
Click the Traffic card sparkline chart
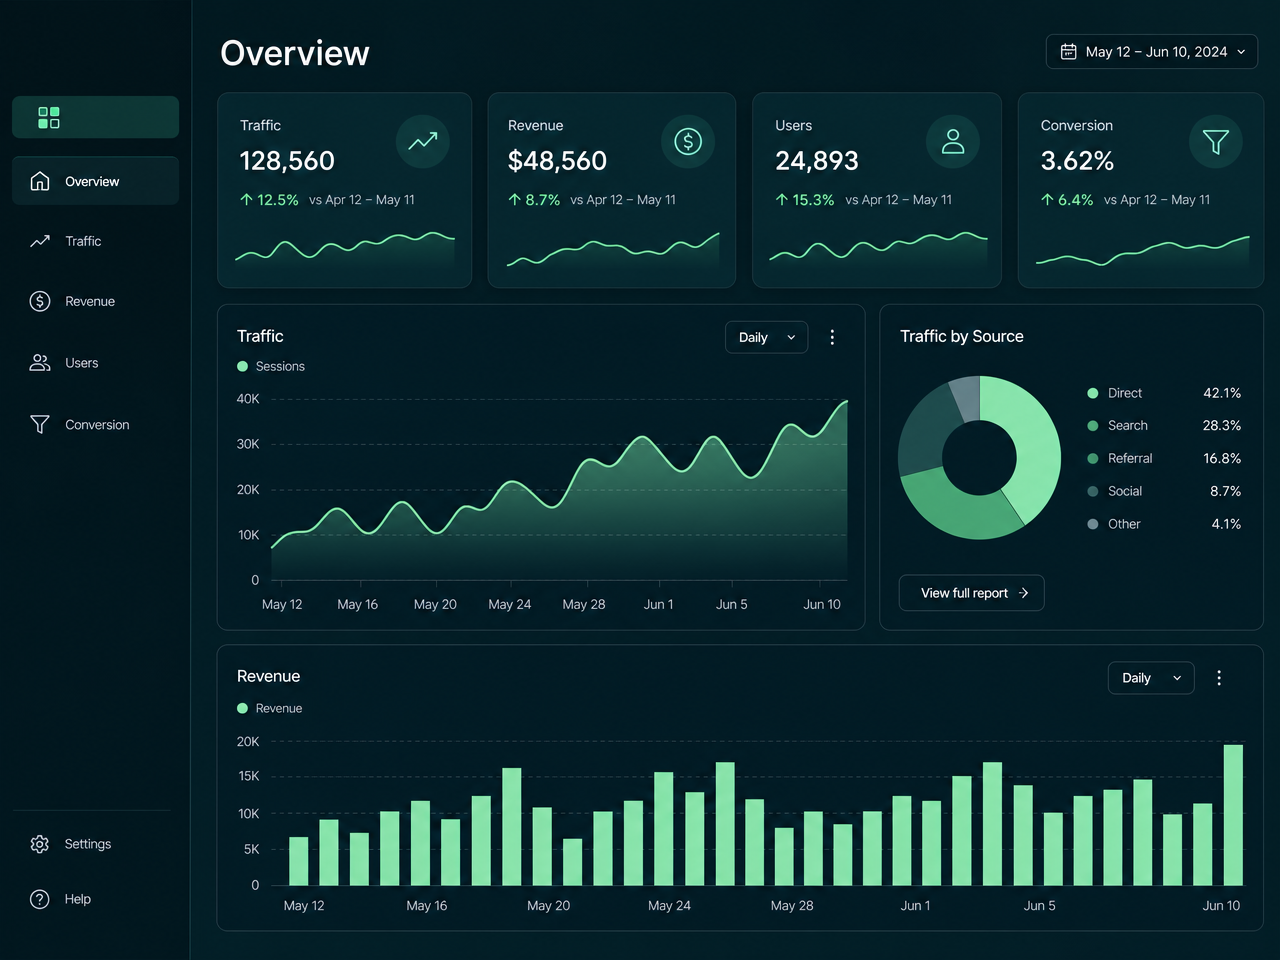345,250
